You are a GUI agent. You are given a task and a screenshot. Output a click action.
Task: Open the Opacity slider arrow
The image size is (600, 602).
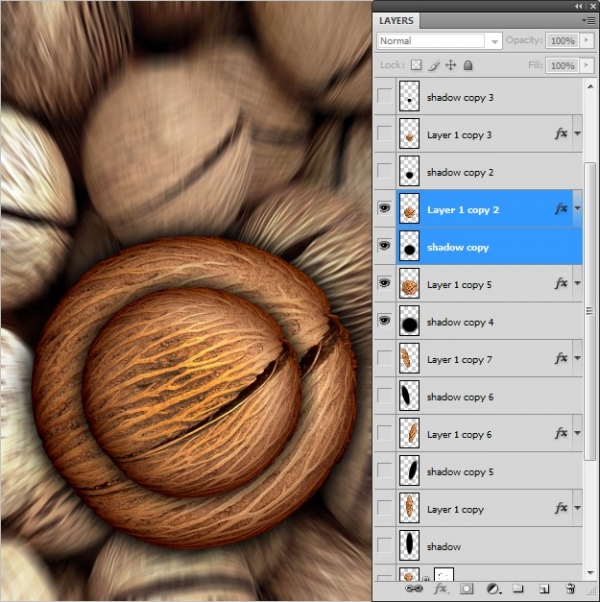(586, 40)
